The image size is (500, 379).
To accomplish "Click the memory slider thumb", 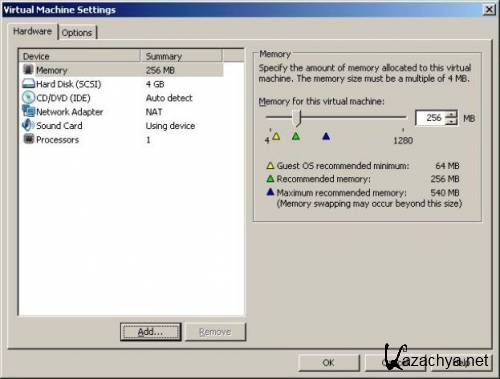I will [297, 118].
